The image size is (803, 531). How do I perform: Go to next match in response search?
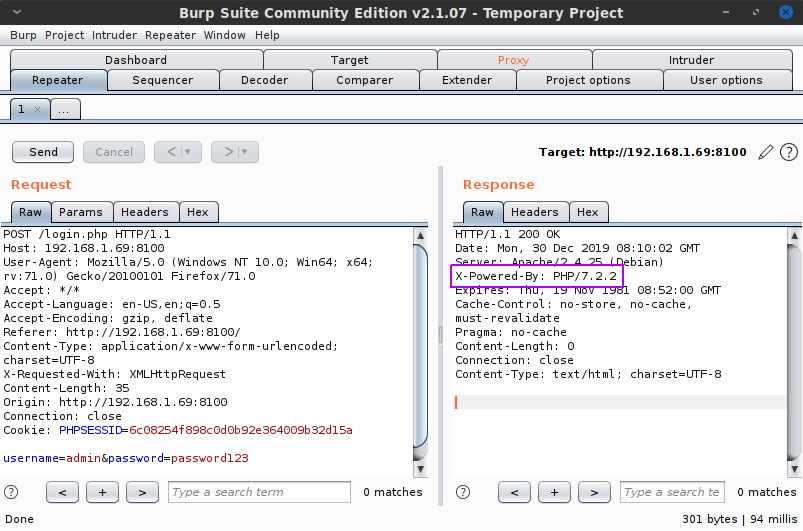(594, 492)
